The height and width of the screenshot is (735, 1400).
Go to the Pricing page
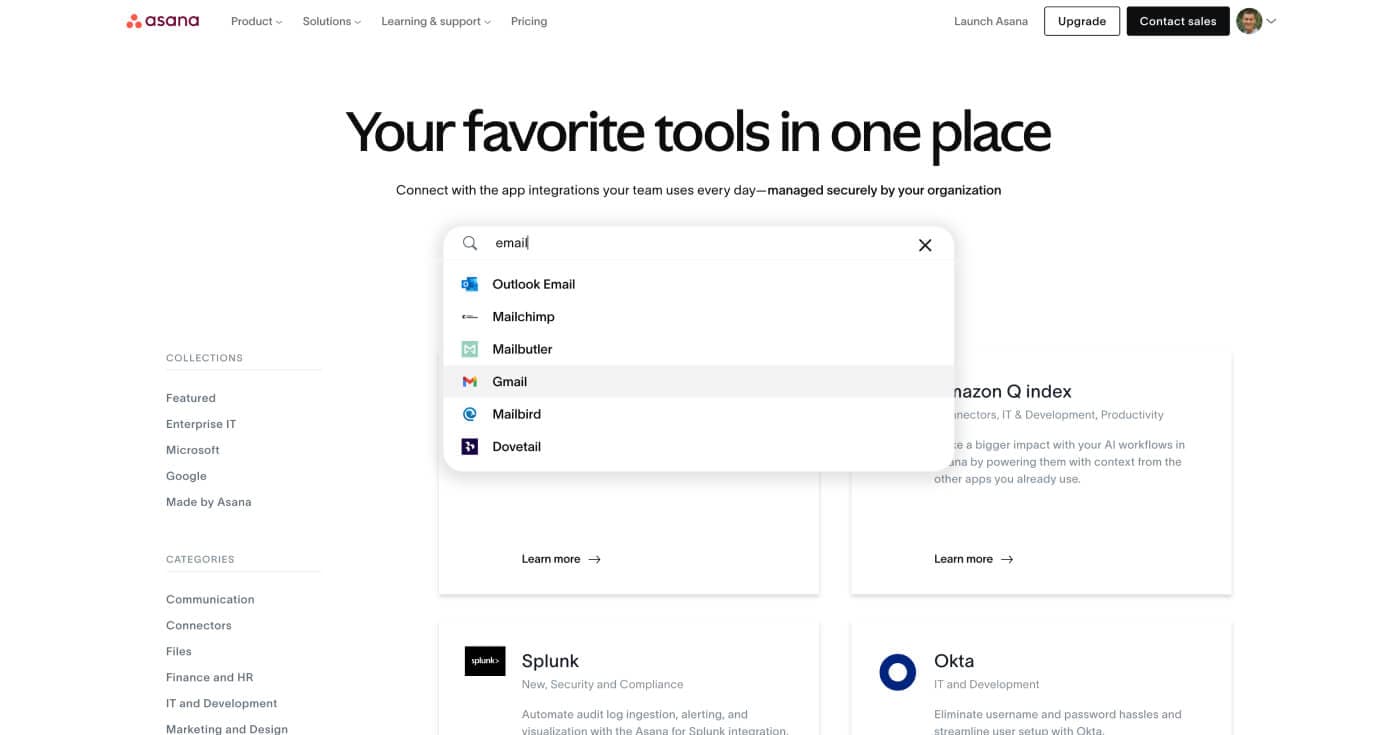[x=529, y=21]
